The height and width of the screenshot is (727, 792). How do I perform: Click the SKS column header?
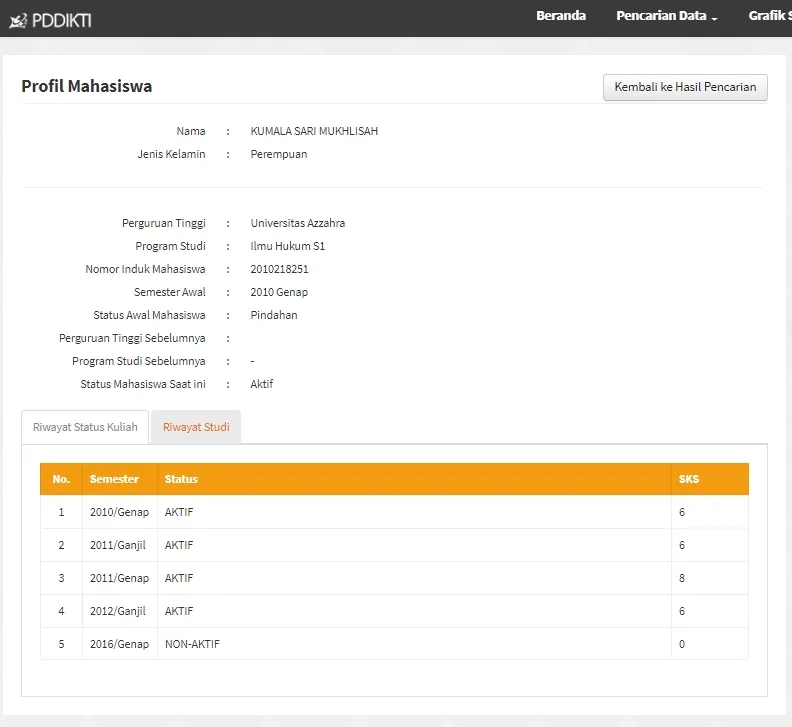click(689, 479)
